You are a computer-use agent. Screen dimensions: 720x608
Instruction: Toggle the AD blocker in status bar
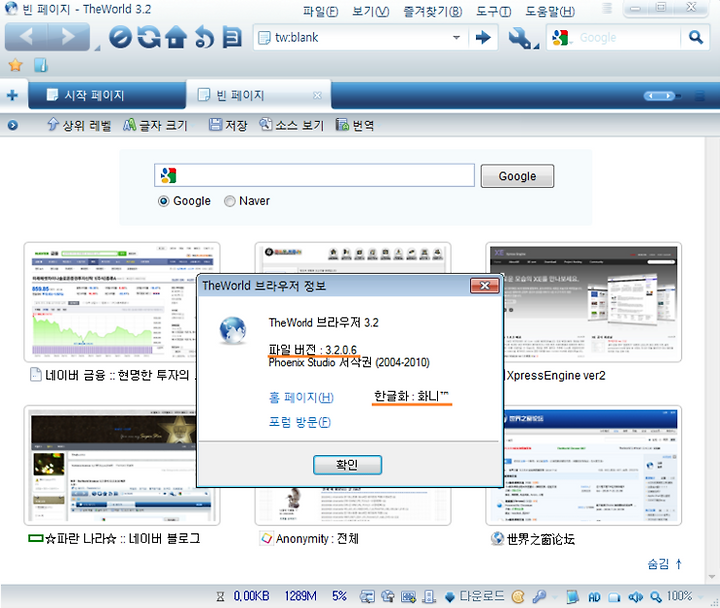(594, 597)
